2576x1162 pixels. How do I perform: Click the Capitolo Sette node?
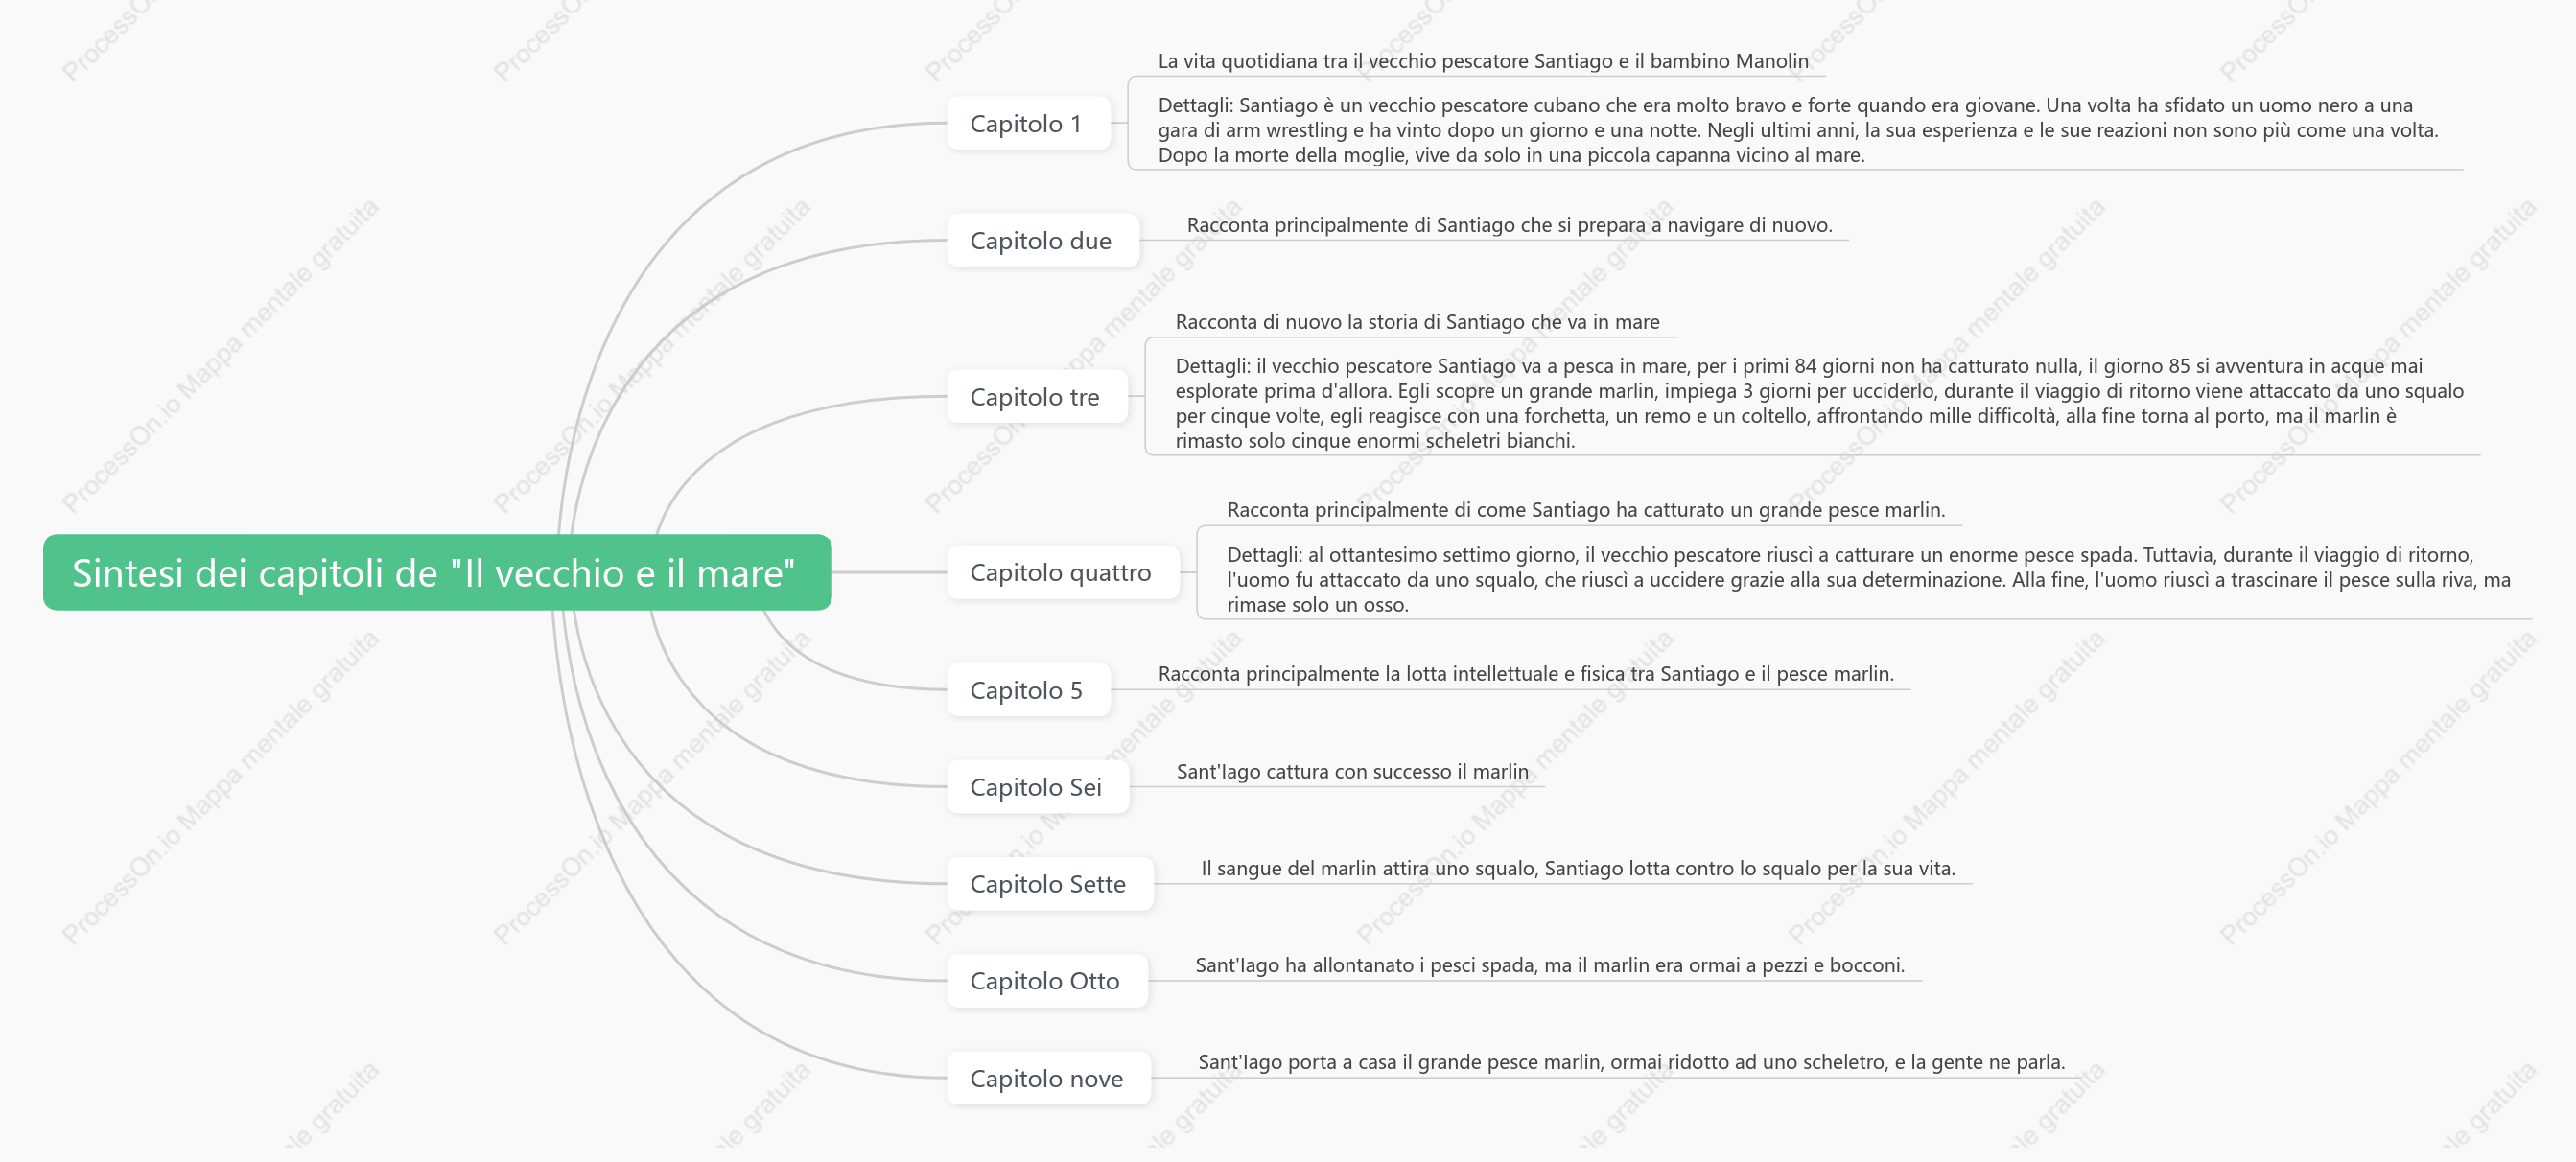[x=1049, y=883]
